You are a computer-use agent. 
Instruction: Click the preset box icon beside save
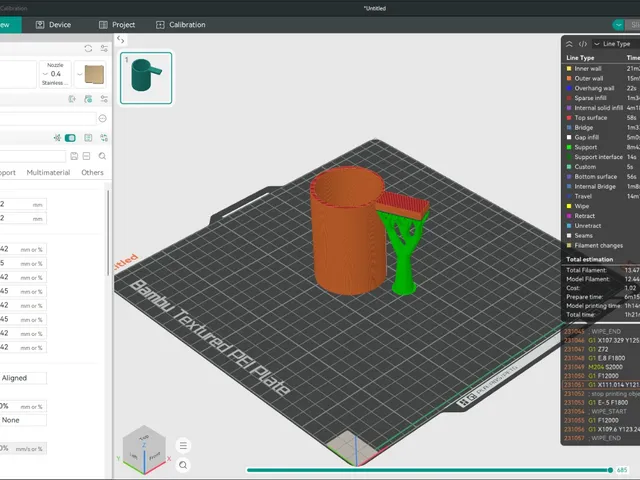[x=87, y=156]
